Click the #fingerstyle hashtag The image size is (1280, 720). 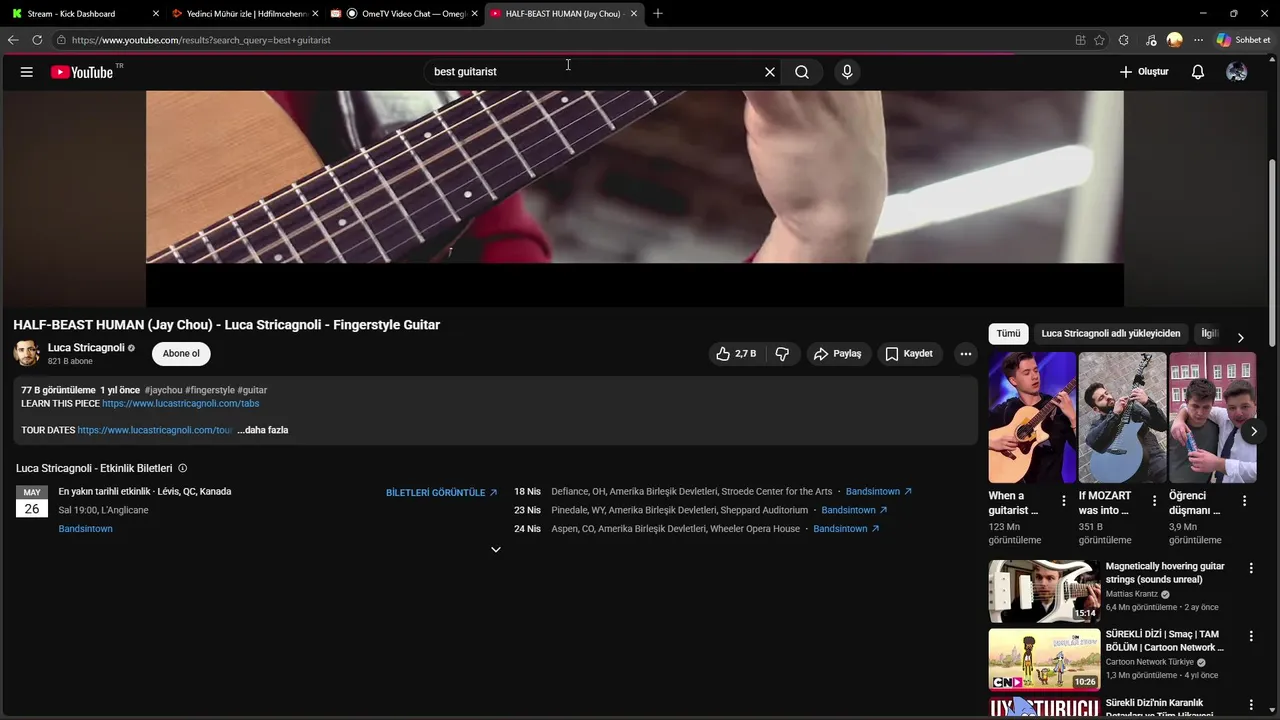tap(210, 390)
